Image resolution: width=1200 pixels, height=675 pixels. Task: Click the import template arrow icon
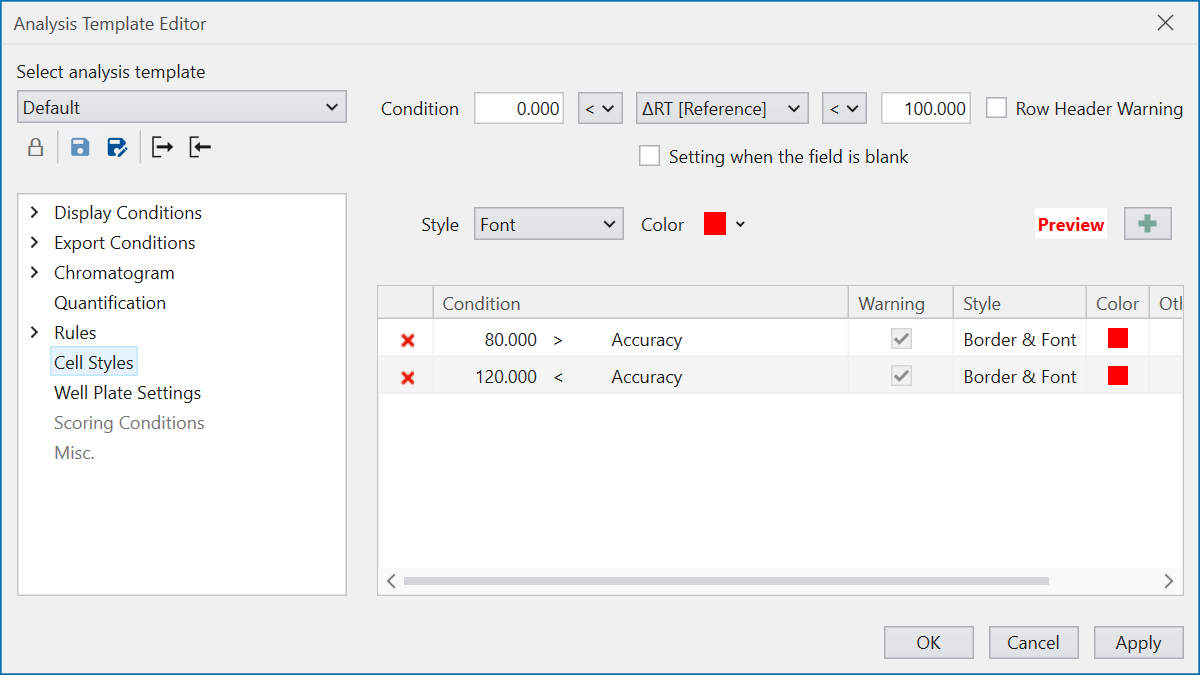[x=200, y=148]
